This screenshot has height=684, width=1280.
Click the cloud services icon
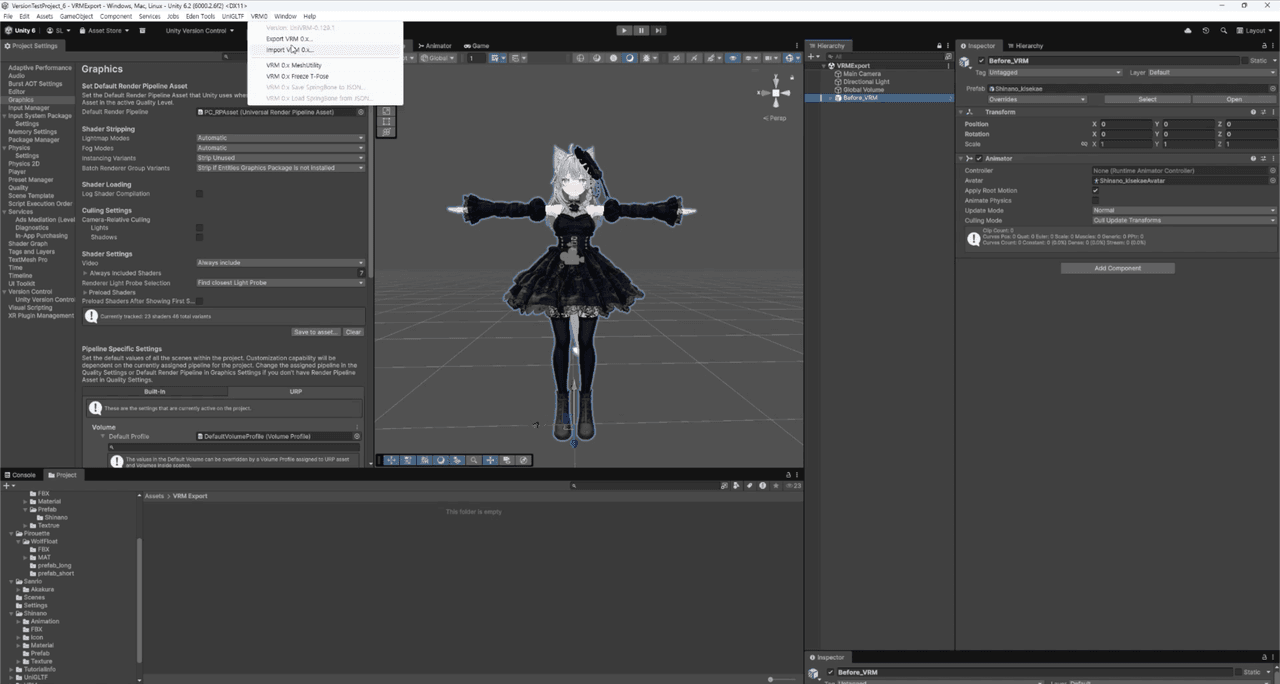[1188, 31]
